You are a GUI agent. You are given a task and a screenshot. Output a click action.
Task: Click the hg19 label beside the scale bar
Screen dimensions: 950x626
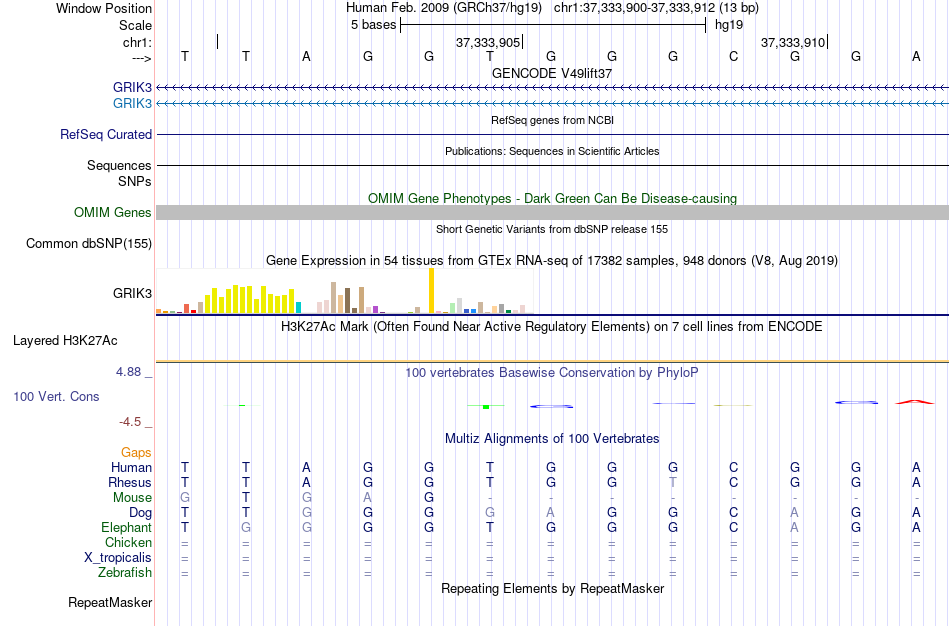point(729,25)
